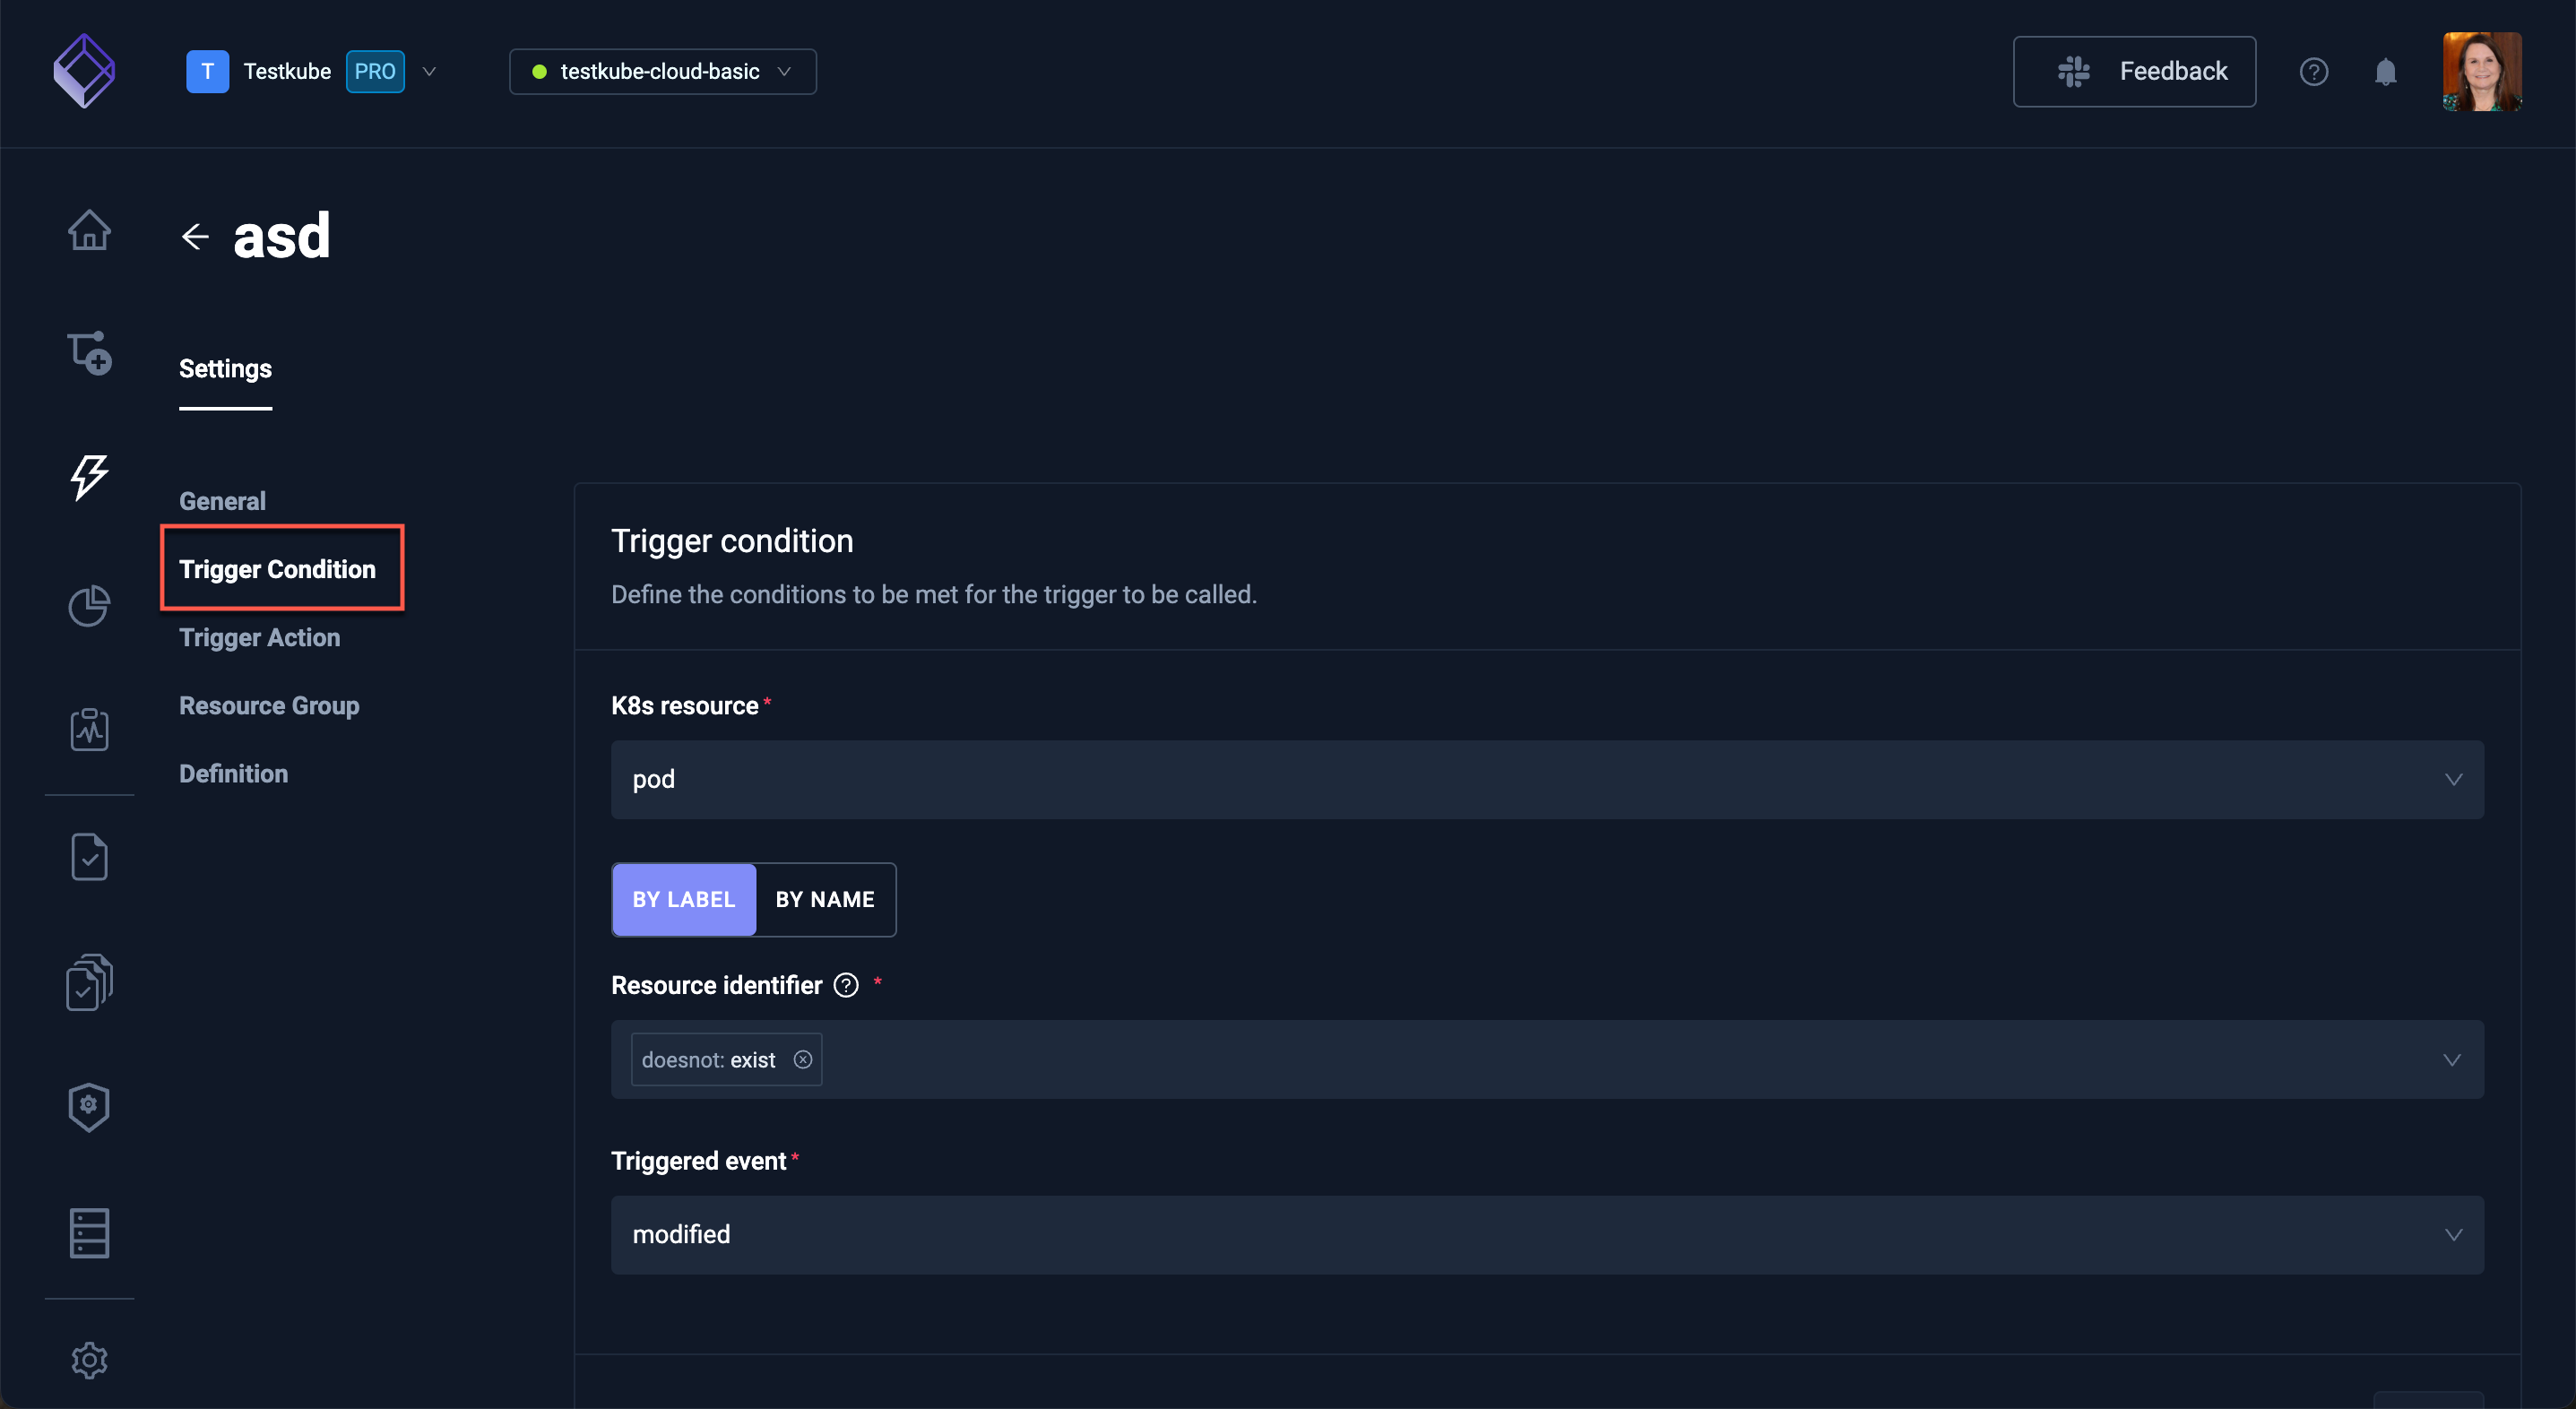Viewport: 2576px width, 1409px height.
Task: Open the test suites stacked files icon
Action: pyautogui.click(x=89, y=982)
